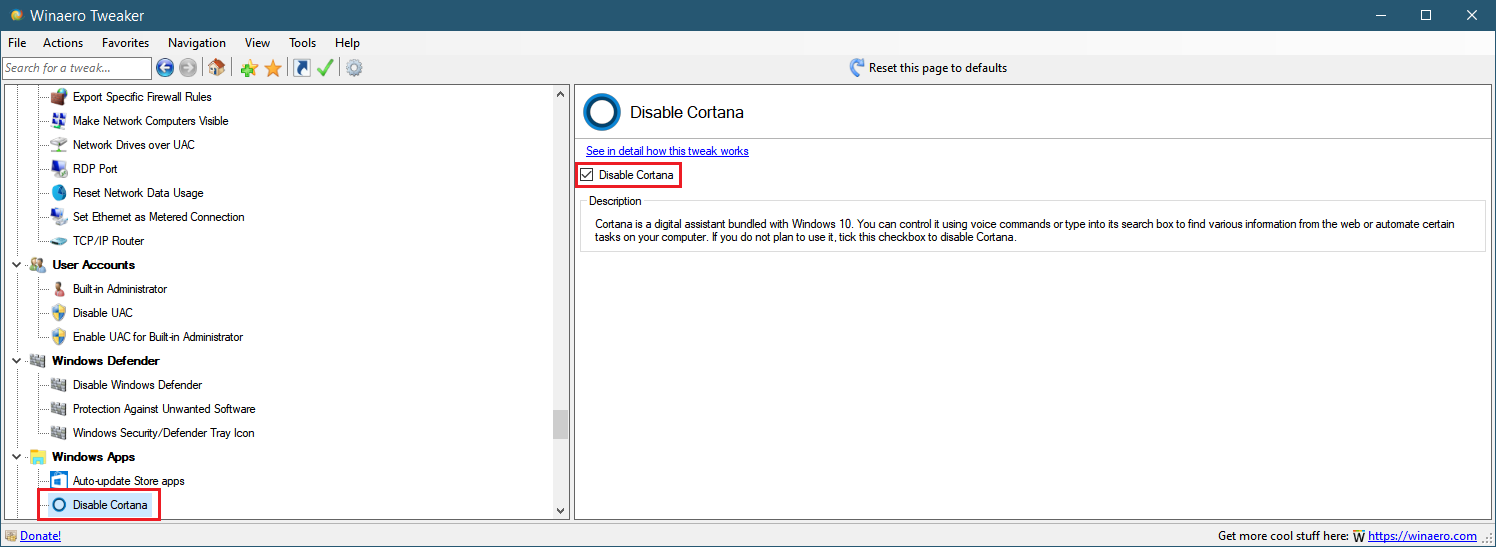
Task: Open the Actions menu
Action: pyautogui.click(x=63, y=43)
